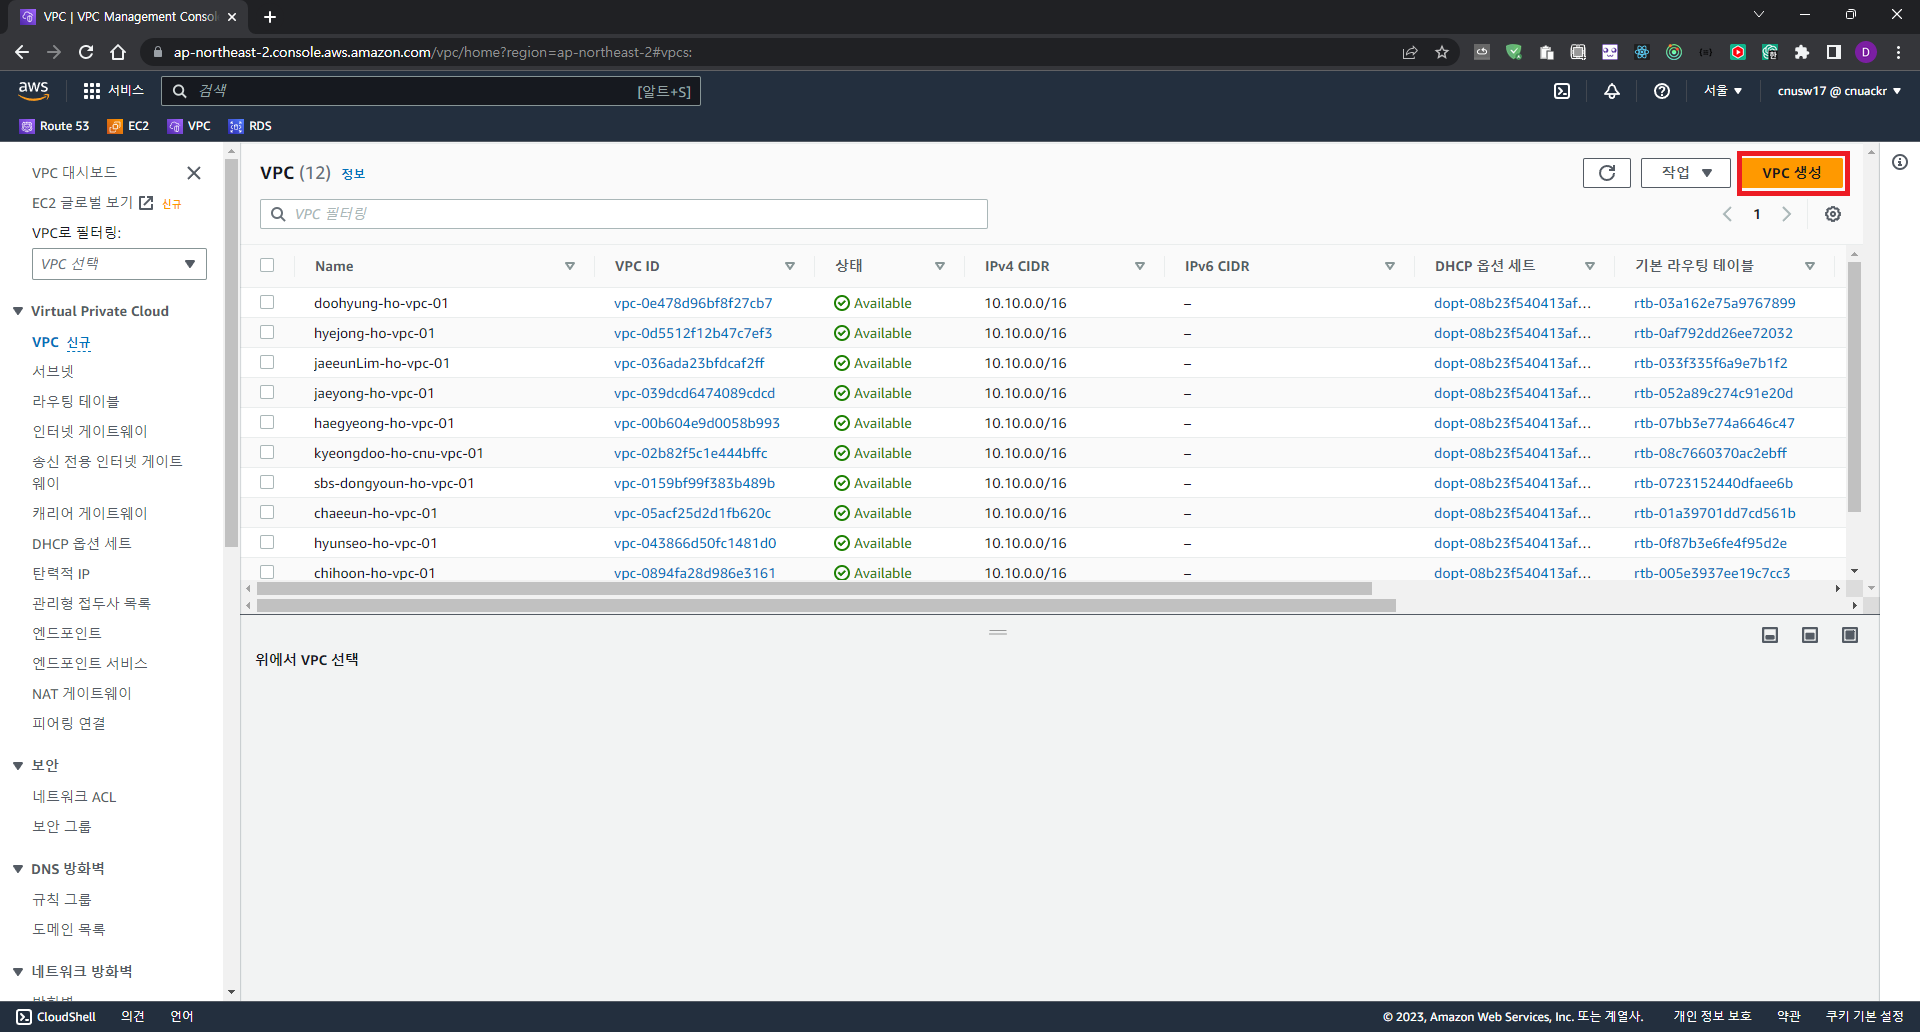Open the browser profile avatar D
The width and height of the screenshot is (1920, 1032).
(1866, 52)
